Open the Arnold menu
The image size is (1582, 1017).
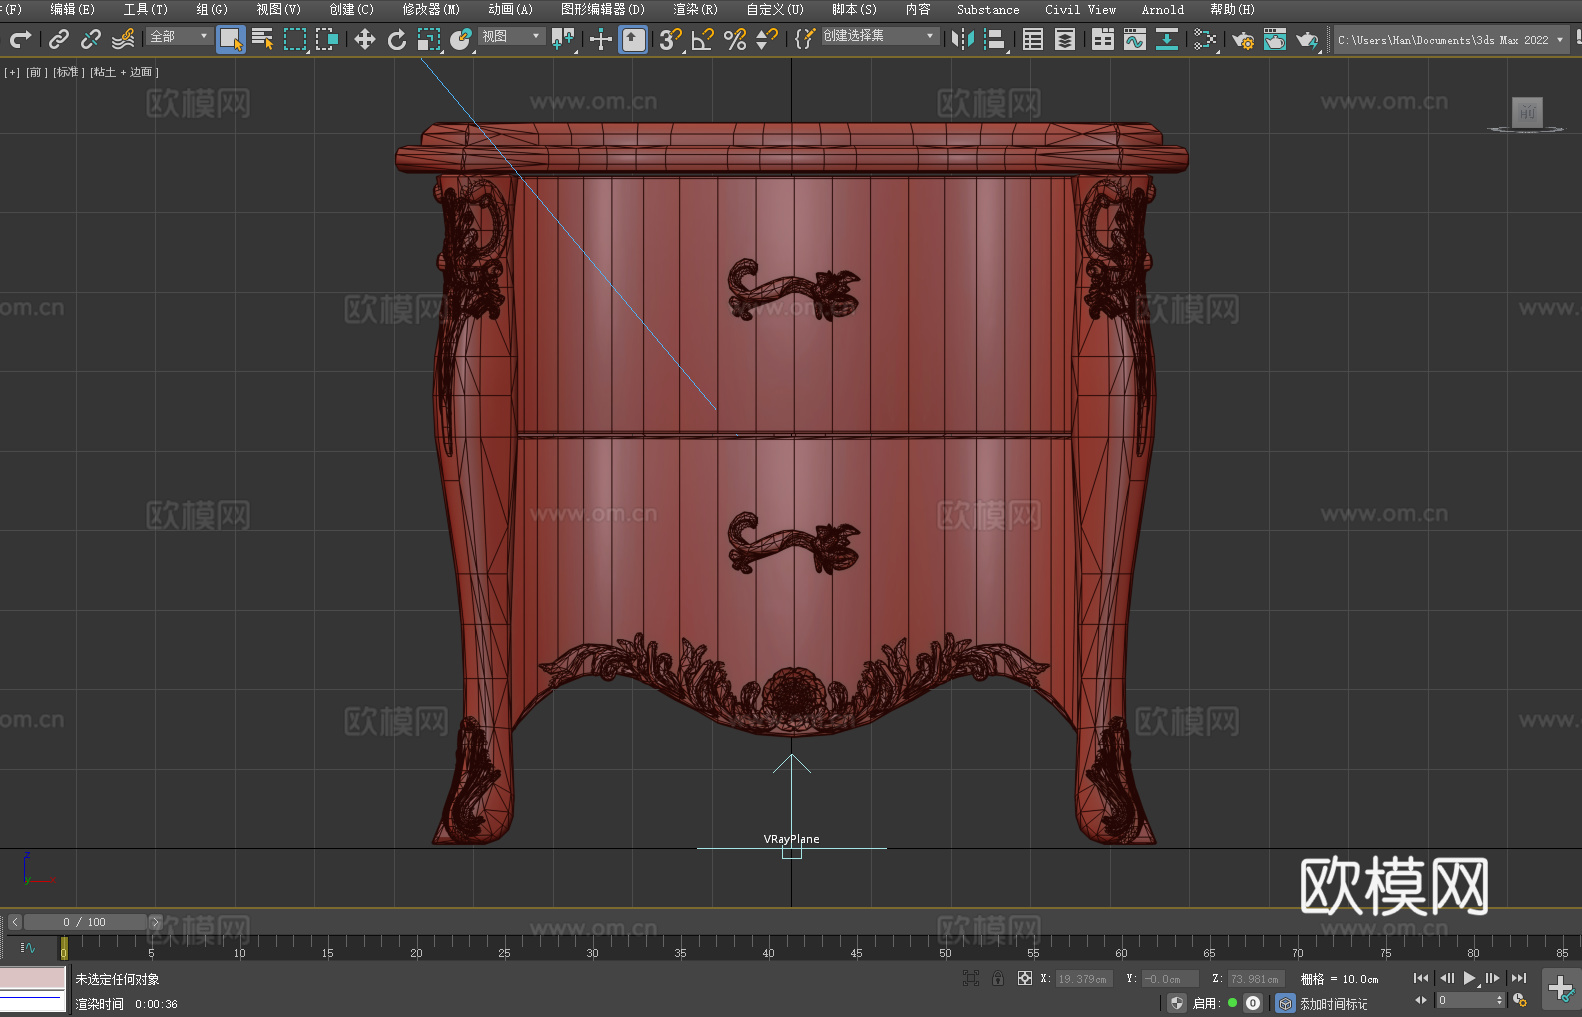(1162, 9)
